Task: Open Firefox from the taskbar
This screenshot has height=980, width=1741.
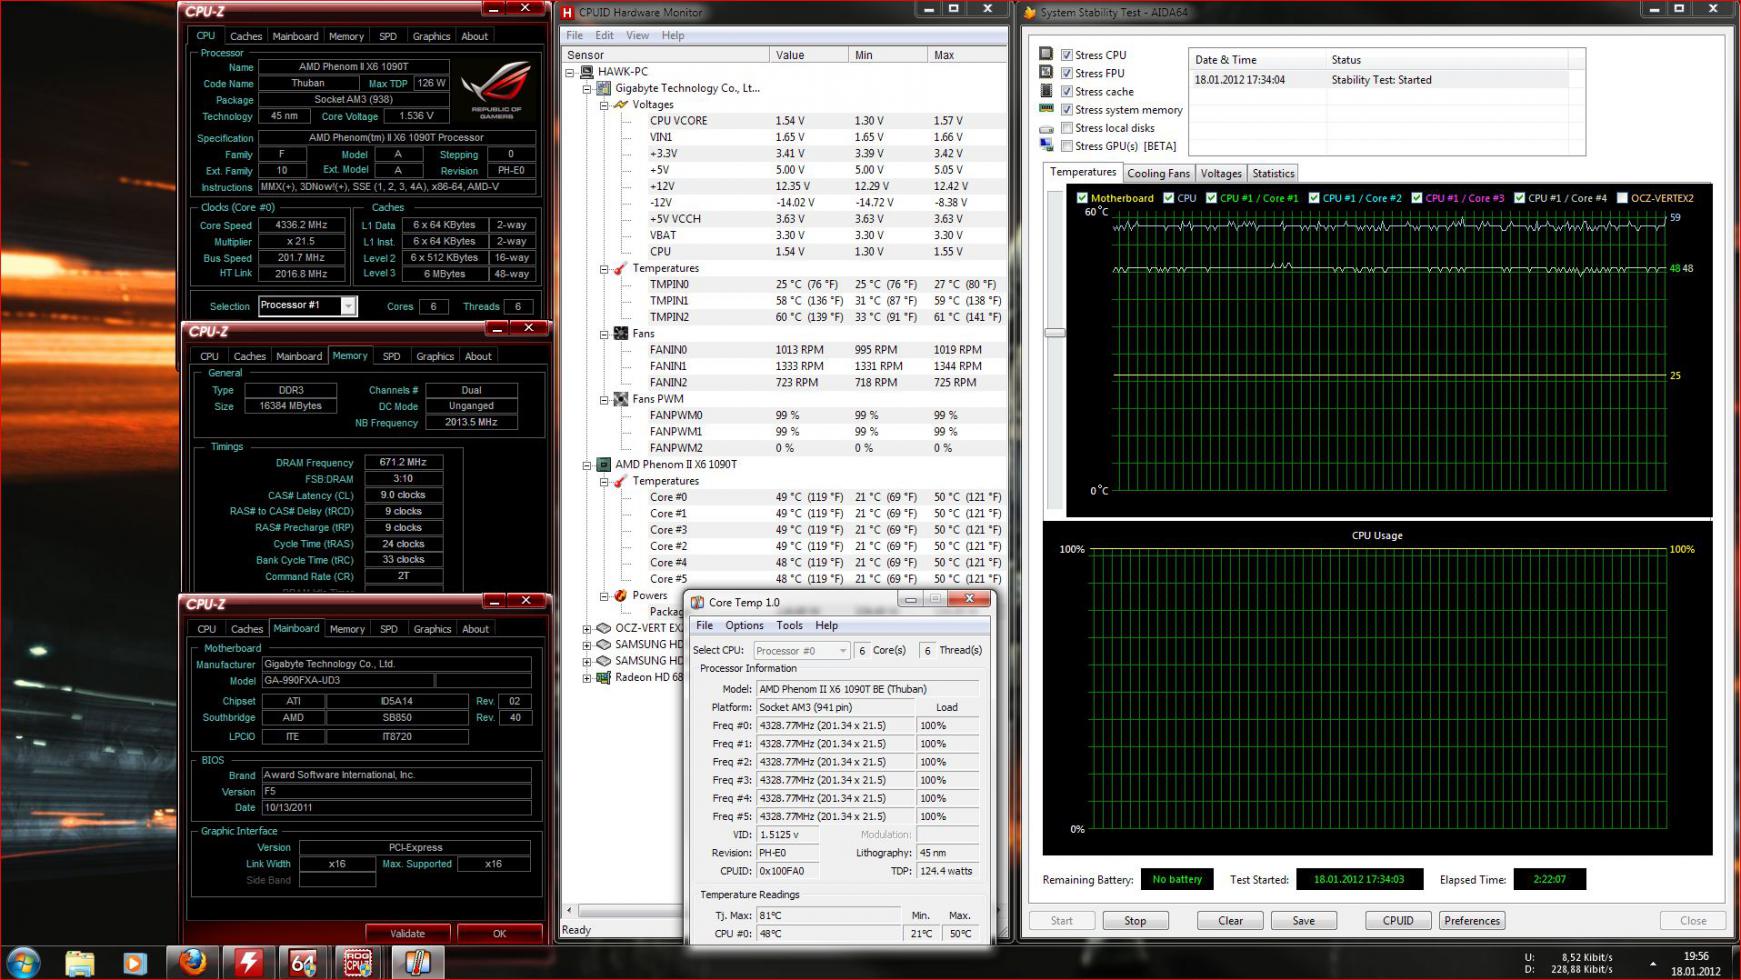Action: click(192, 962)
